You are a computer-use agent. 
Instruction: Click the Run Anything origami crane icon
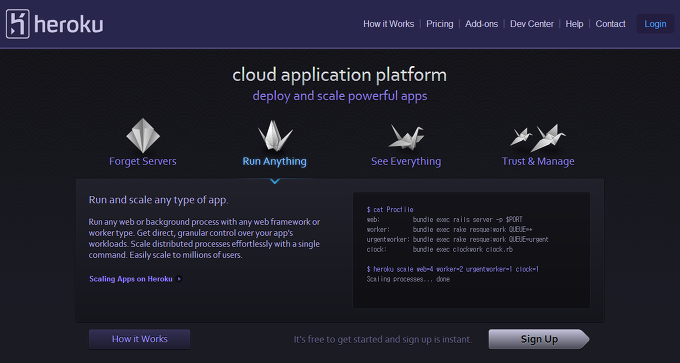[x=275, y=135]
